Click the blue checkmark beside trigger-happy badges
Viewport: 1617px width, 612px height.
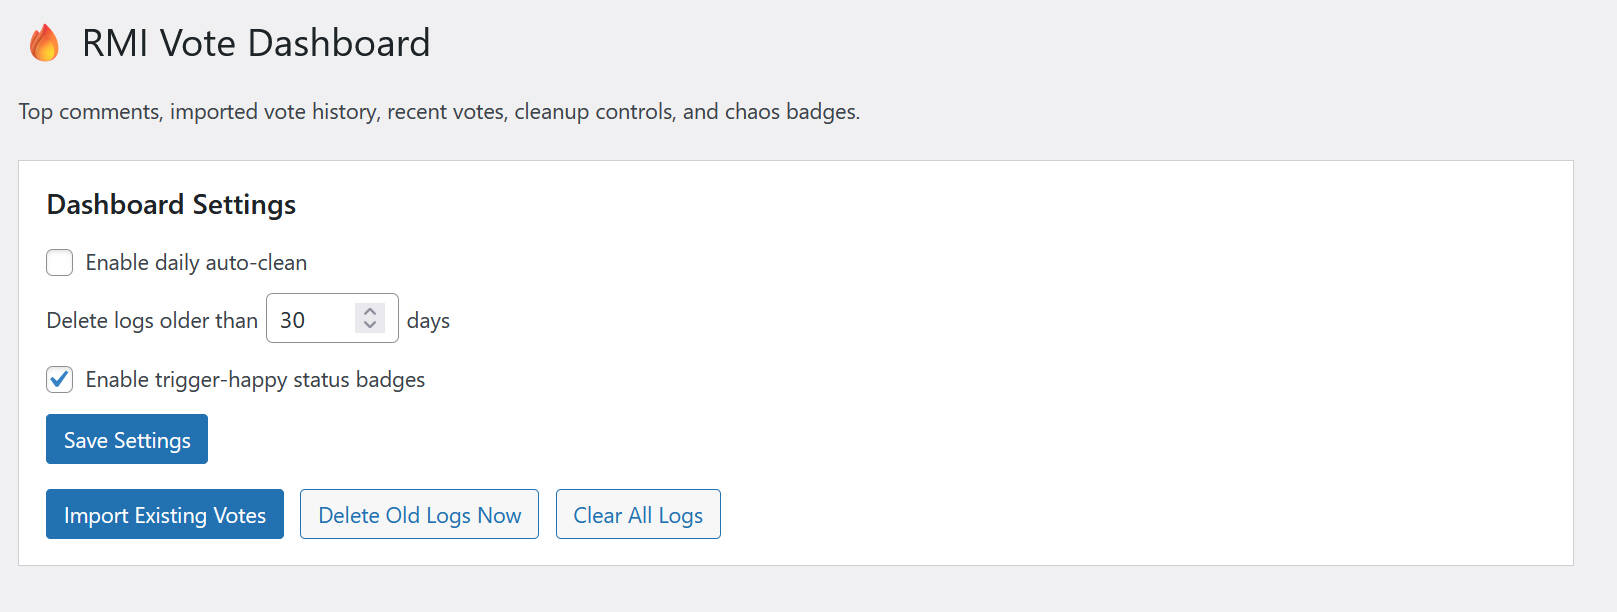[x=60, y=380]
